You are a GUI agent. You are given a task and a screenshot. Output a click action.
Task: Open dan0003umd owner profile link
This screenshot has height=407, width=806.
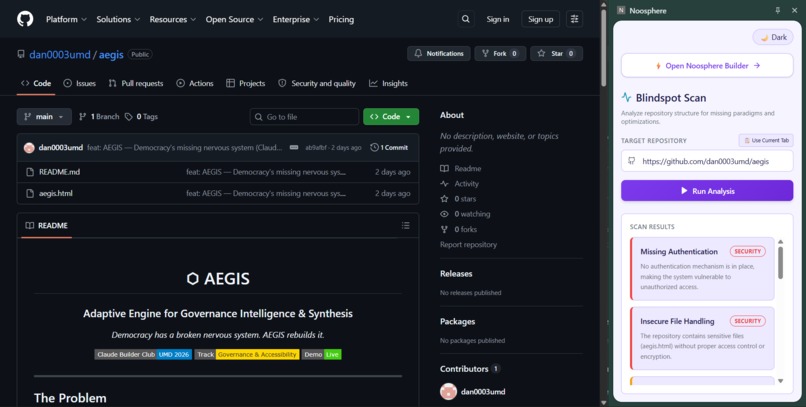pyautogui.click(x=60, y=54)
